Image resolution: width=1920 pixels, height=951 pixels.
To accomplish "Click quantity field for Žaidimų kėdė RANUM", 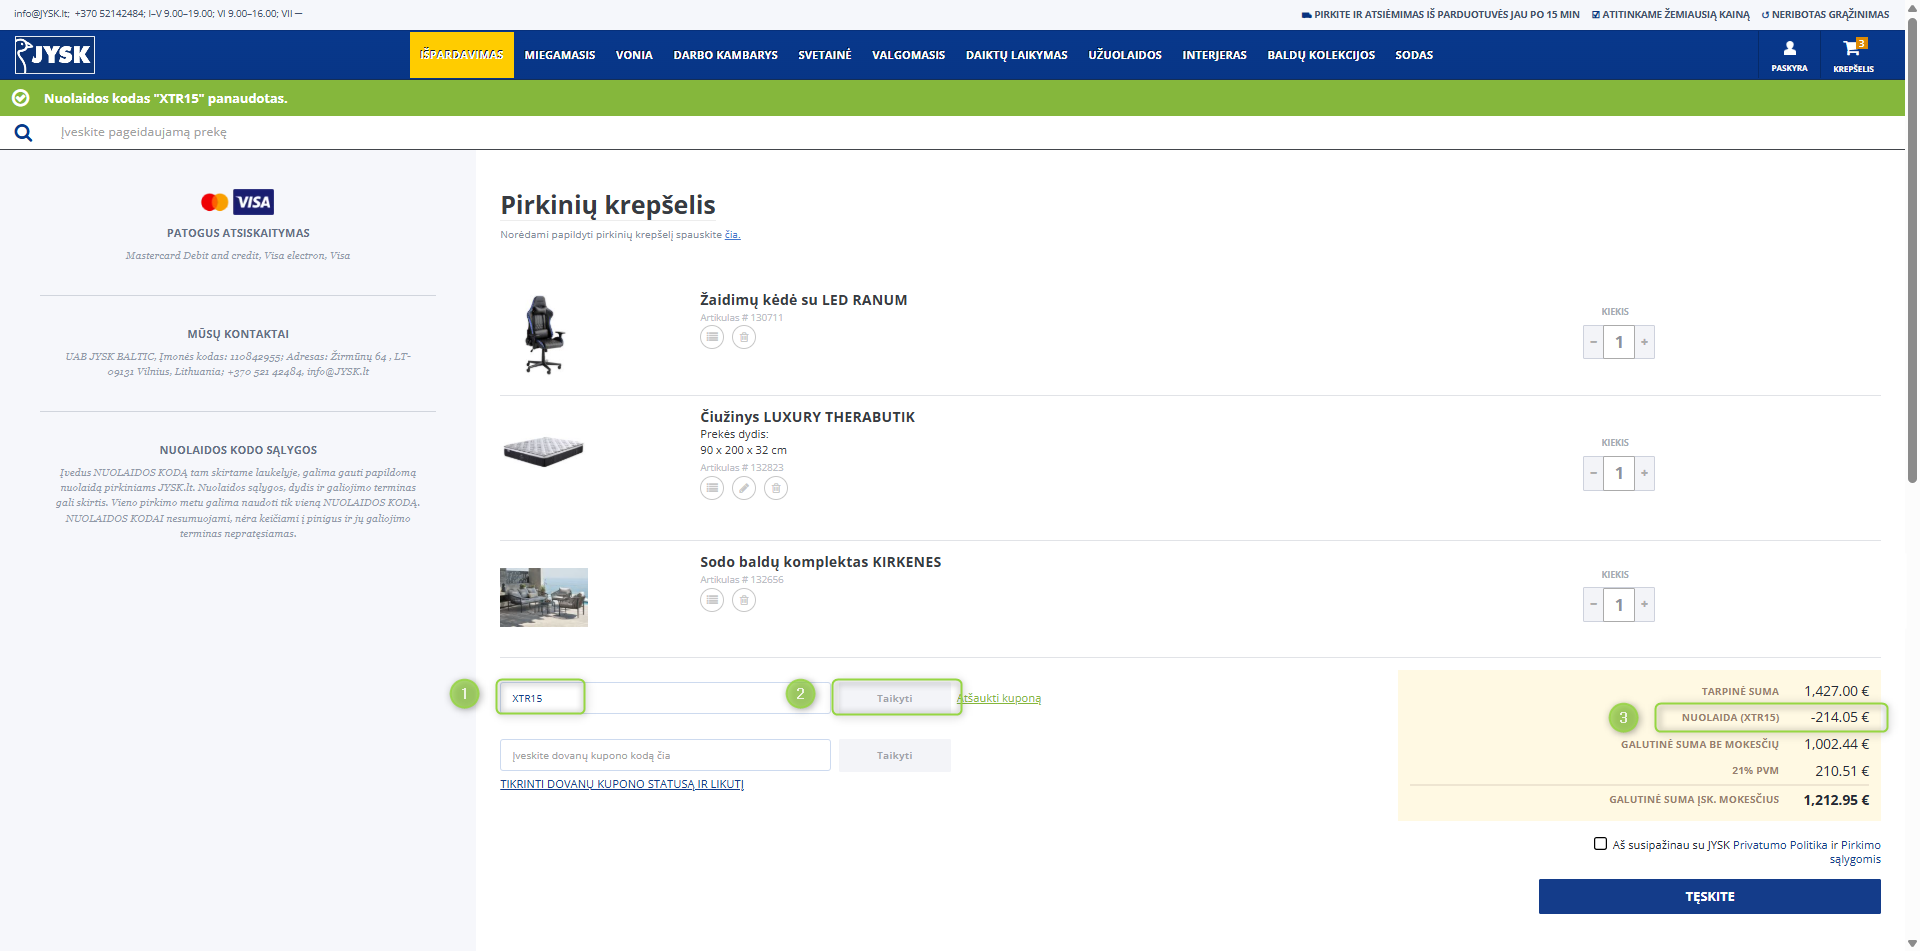I will click(x=1619, y=342).
